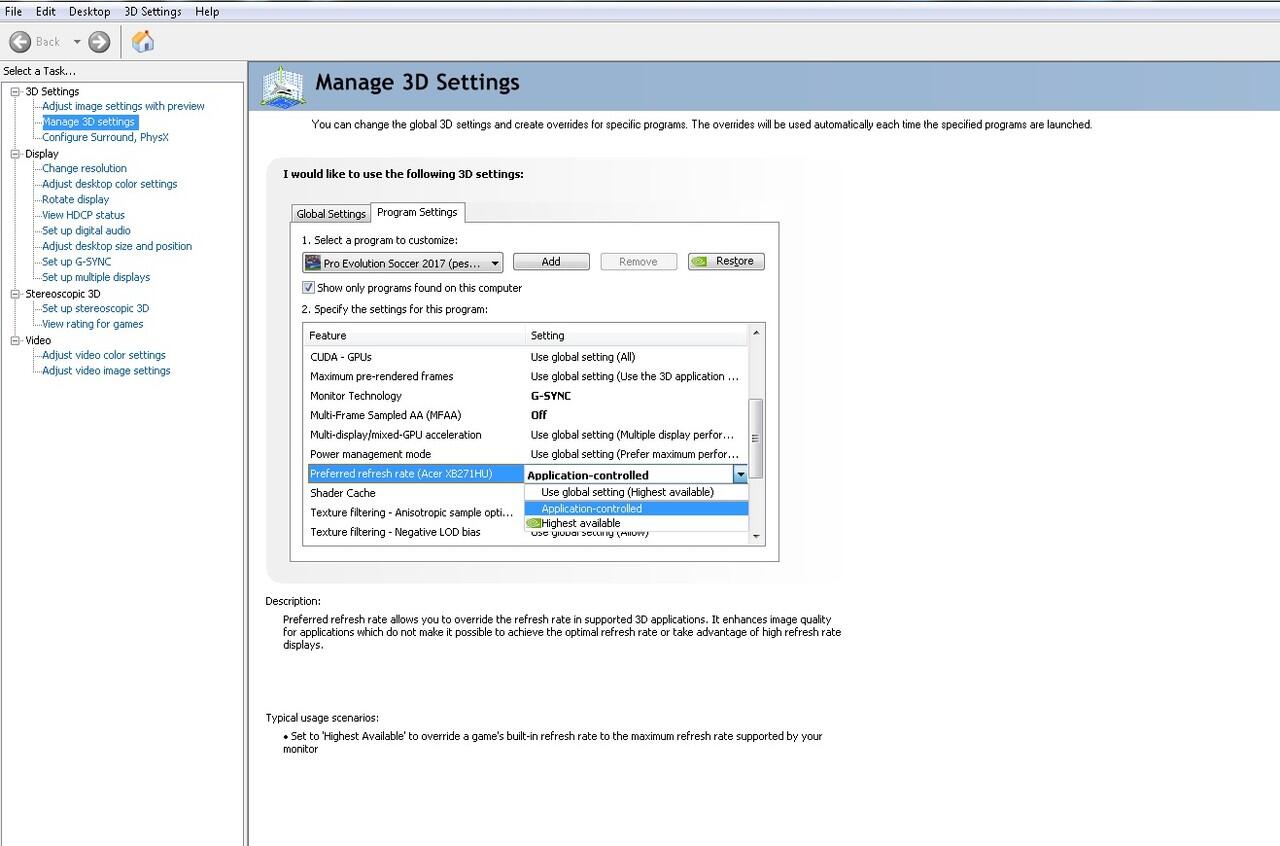1280x846 pixels.
Task: Click the Setting column header
Action: click(636, 335)
